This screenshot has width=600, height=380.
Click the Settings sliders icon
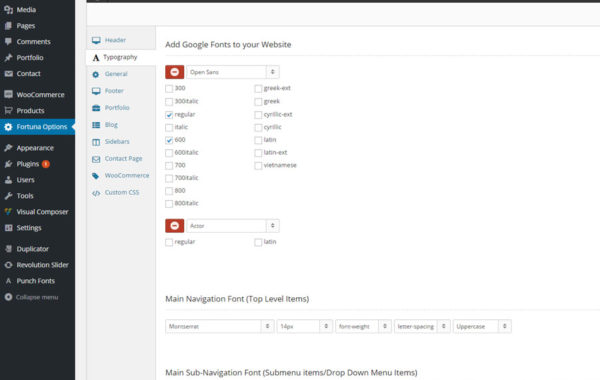8,228
